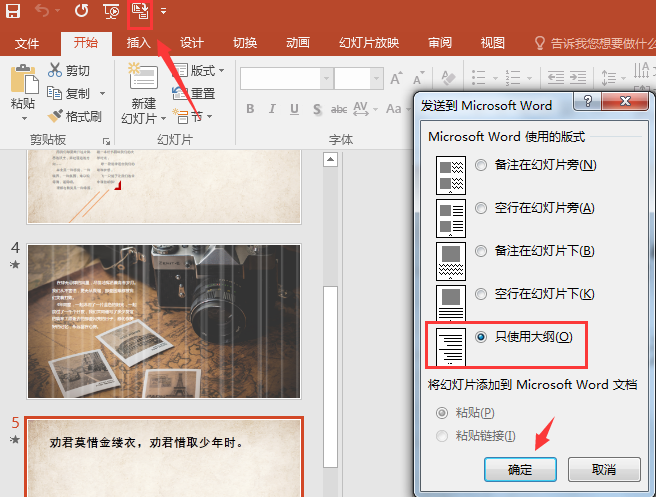Click the 粘贴 clipboard icon
This screenshot has width=656, height=497.
[x=23, y=79]
